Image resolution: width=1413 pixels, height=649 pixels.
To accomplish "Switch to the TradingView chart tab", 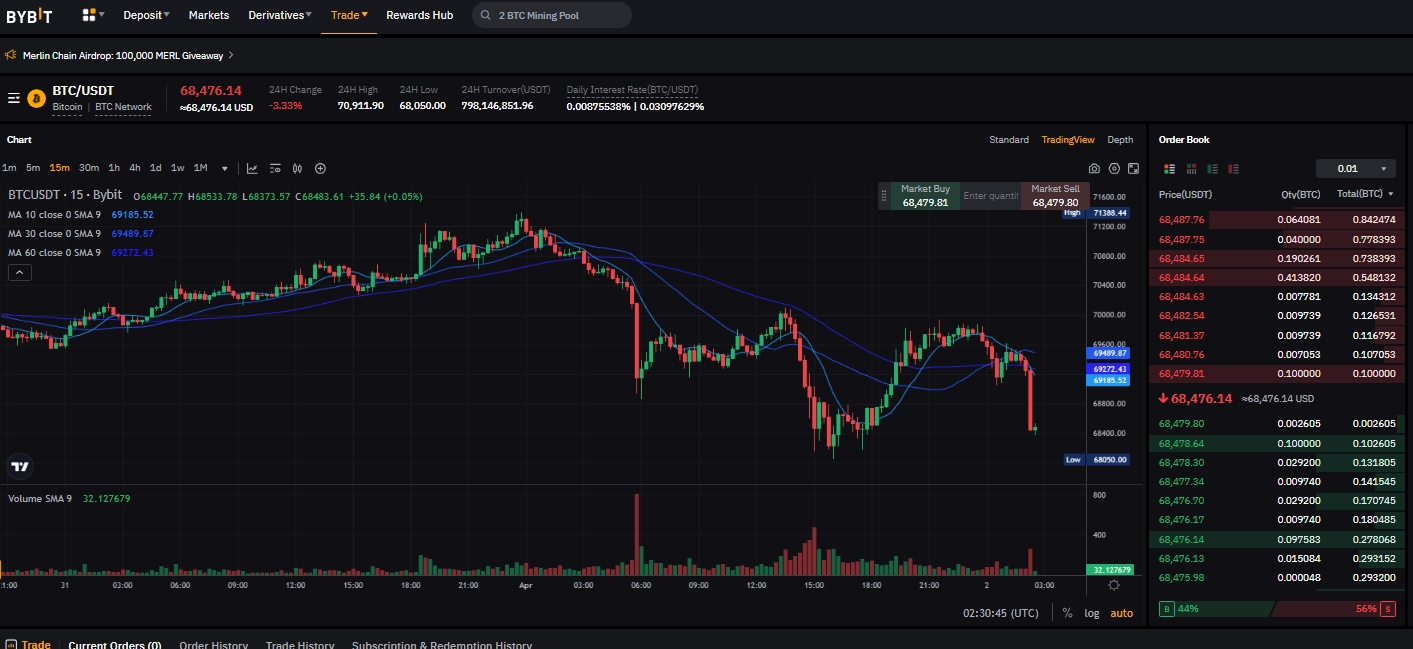I will (1067, 140).
